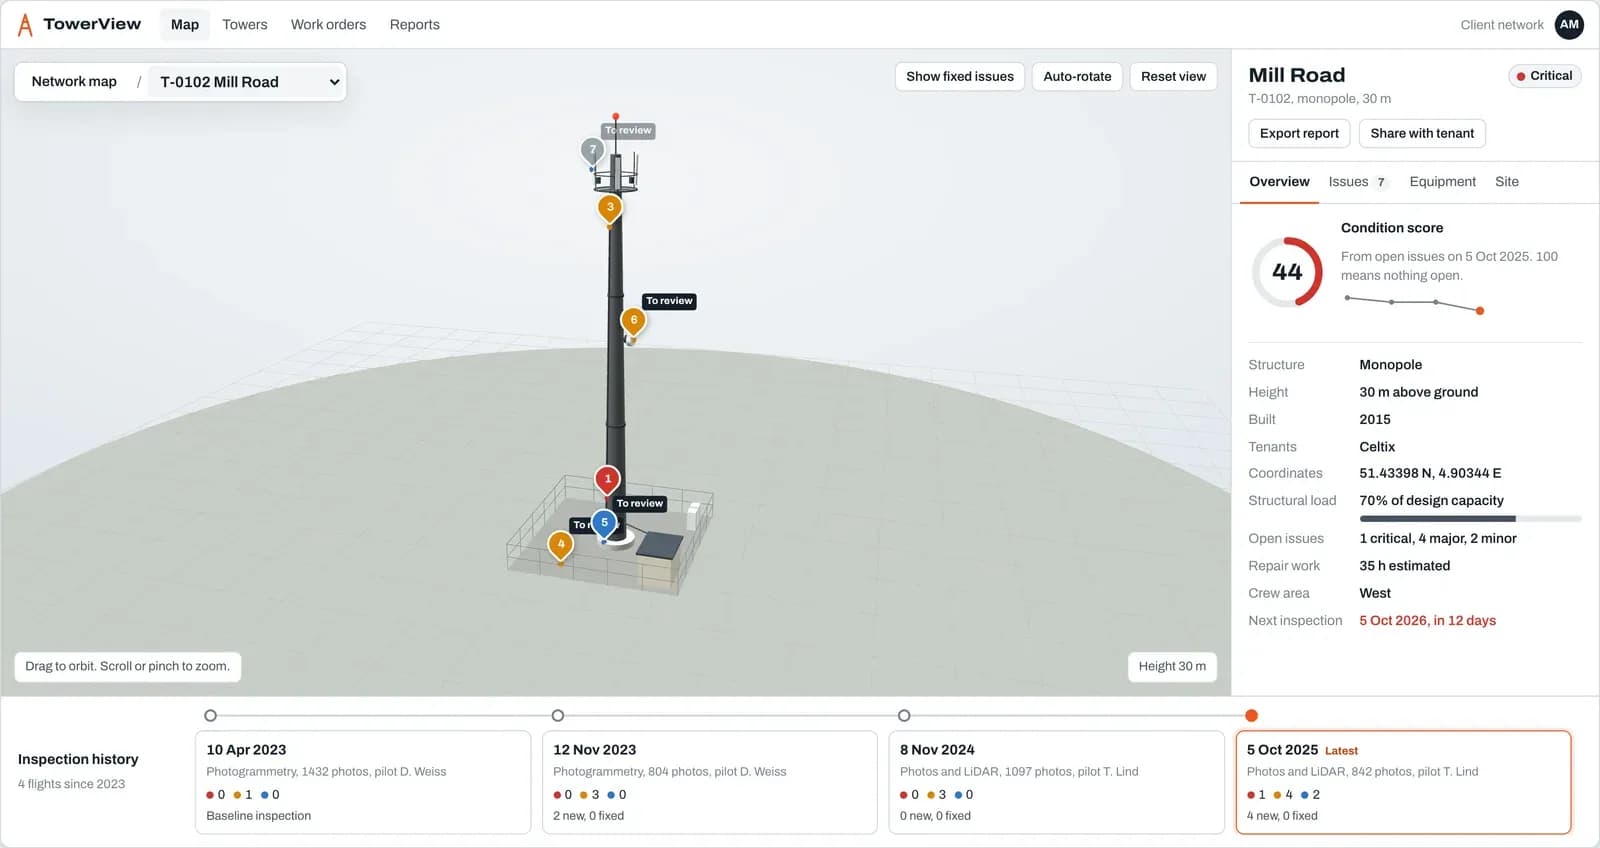Image resolution: width=1600 pixels, height=848 pixels.
Task: Select the 10 Apr 2023 timeline marker
Action: click(x=210, y=716)
